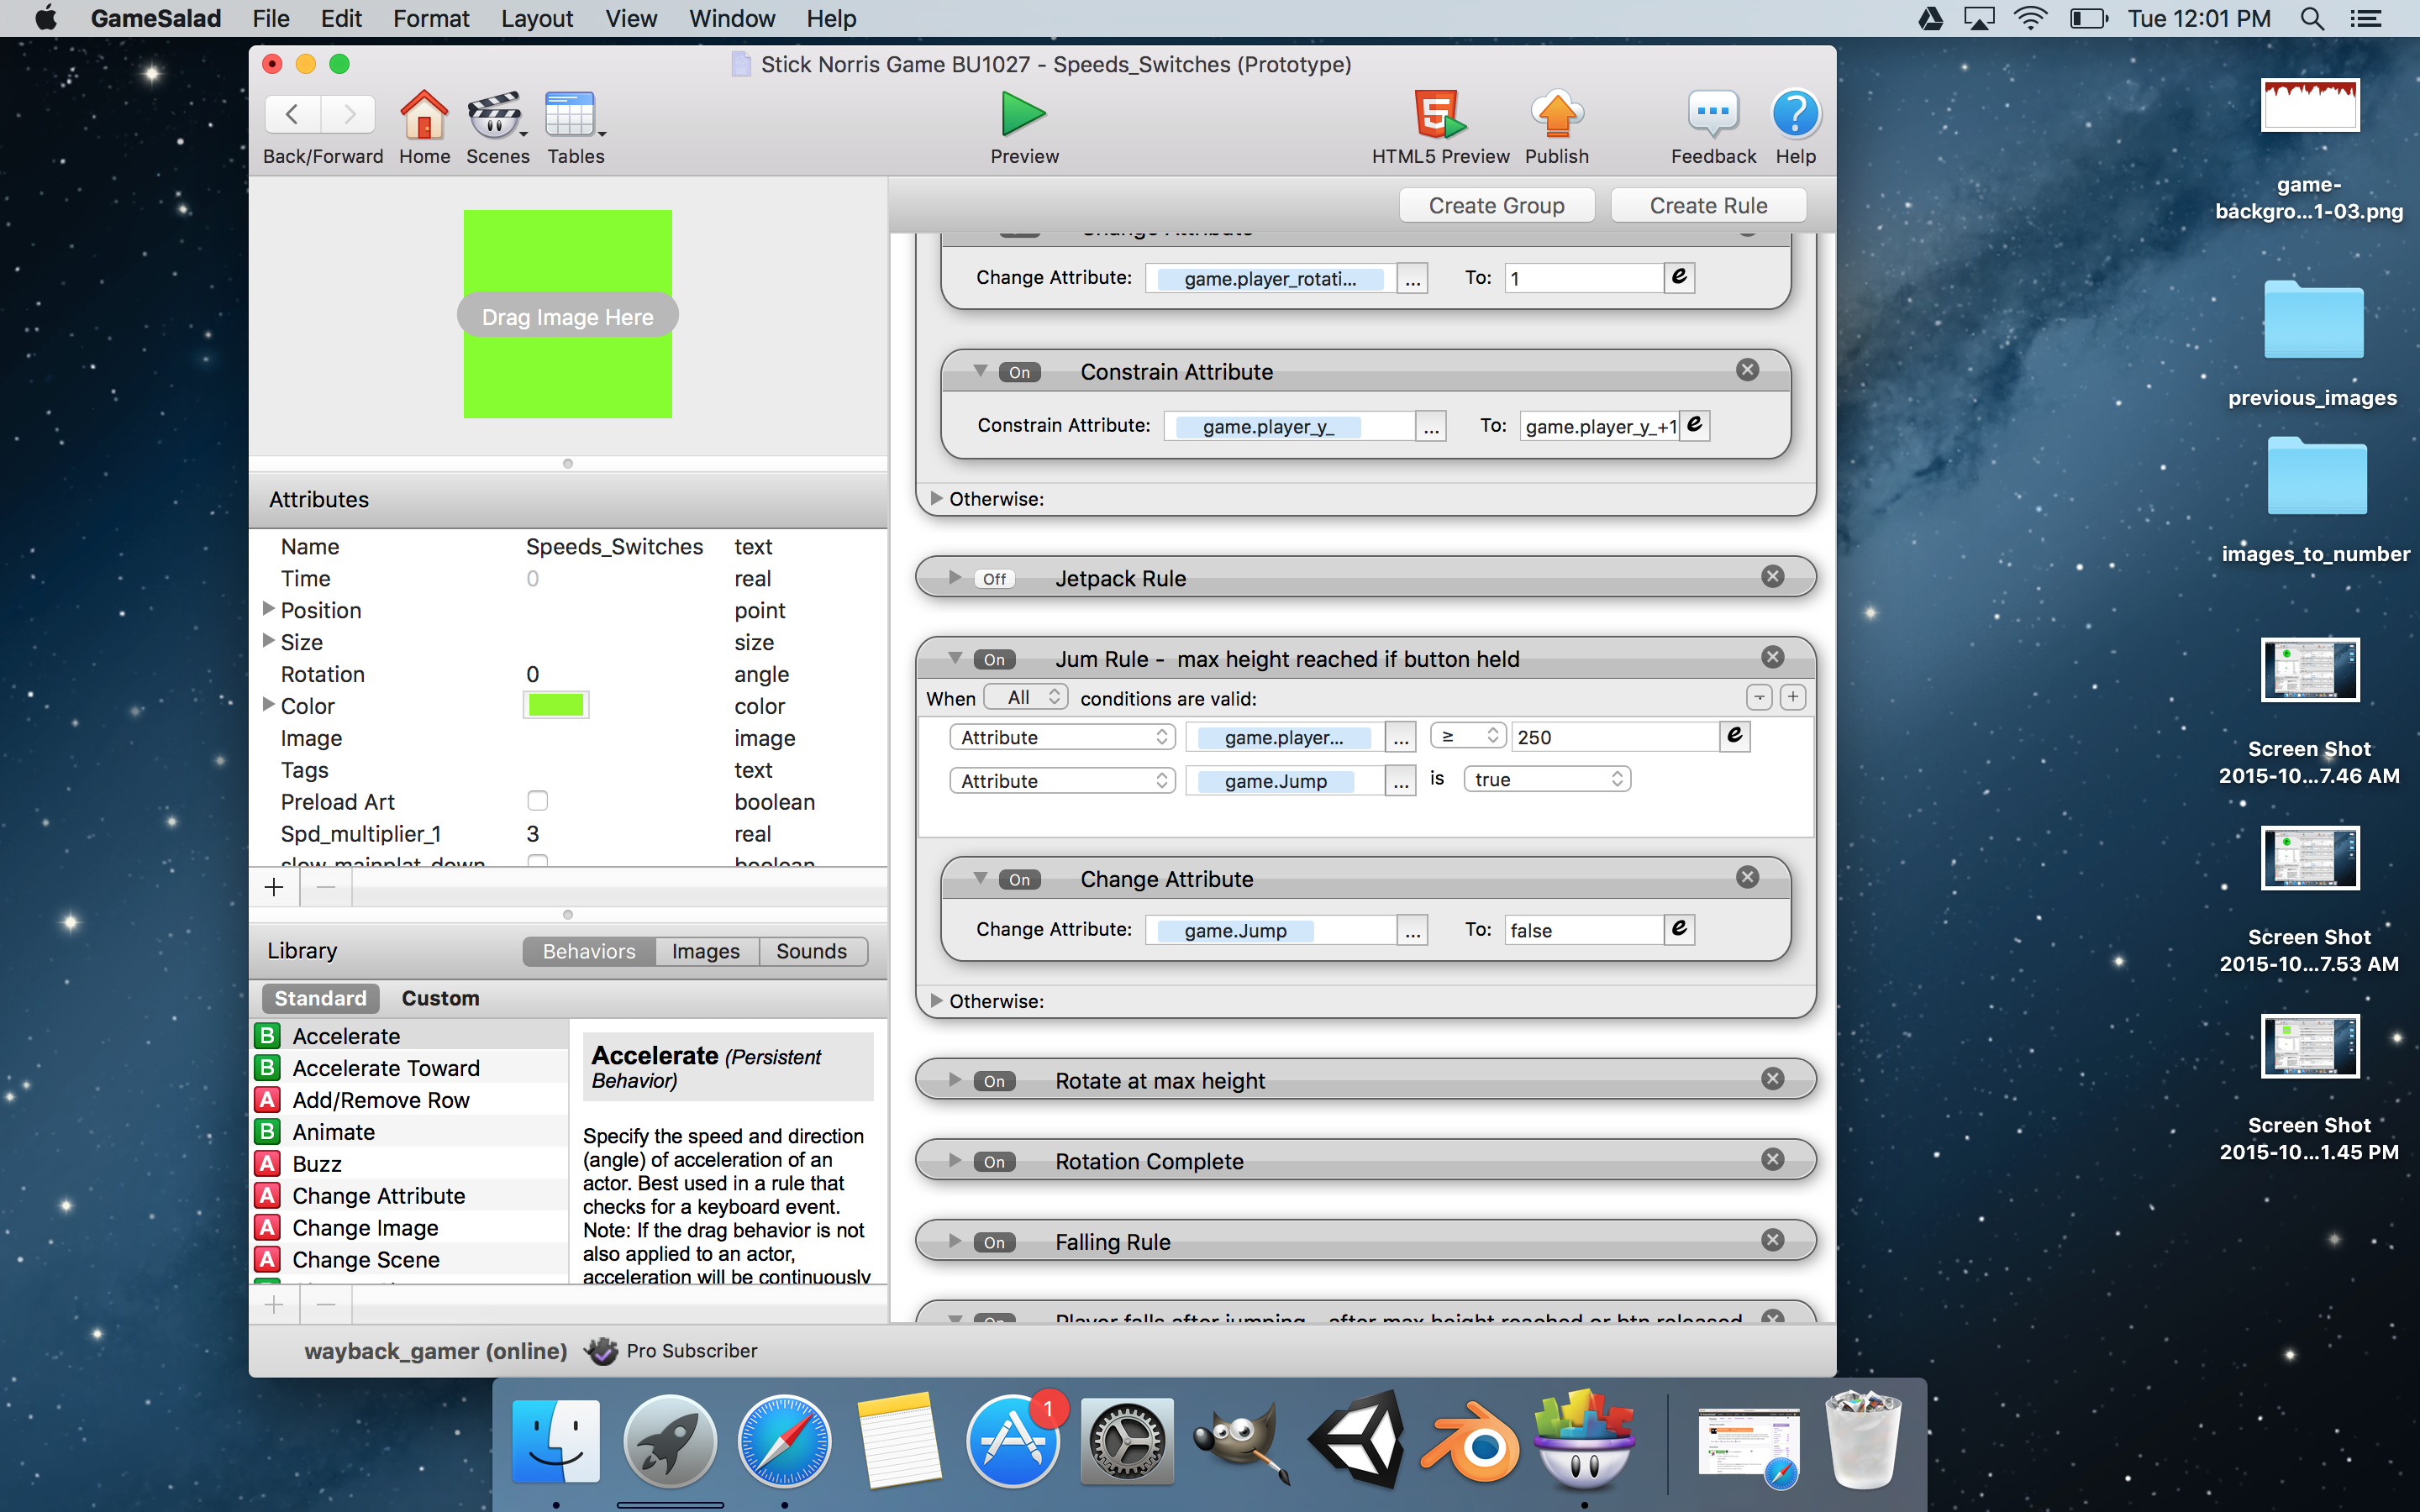Click the green Color attribute swatch
The width and height of the screenshot is (2420, 1512).
pyautogui.click(x=556, y=705)
